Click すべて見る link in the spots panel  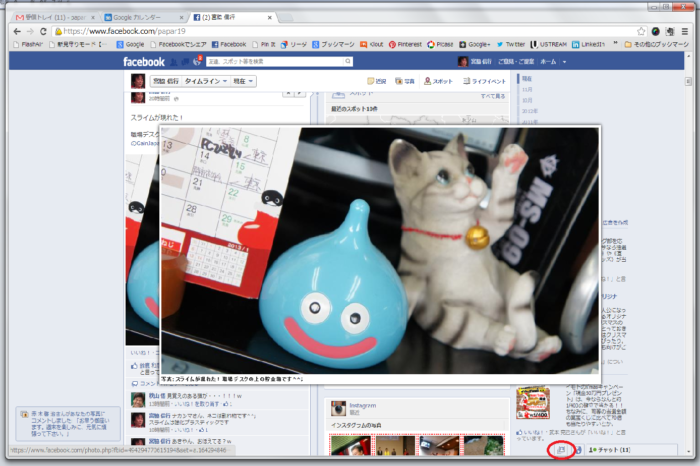(x=493, y=96)
